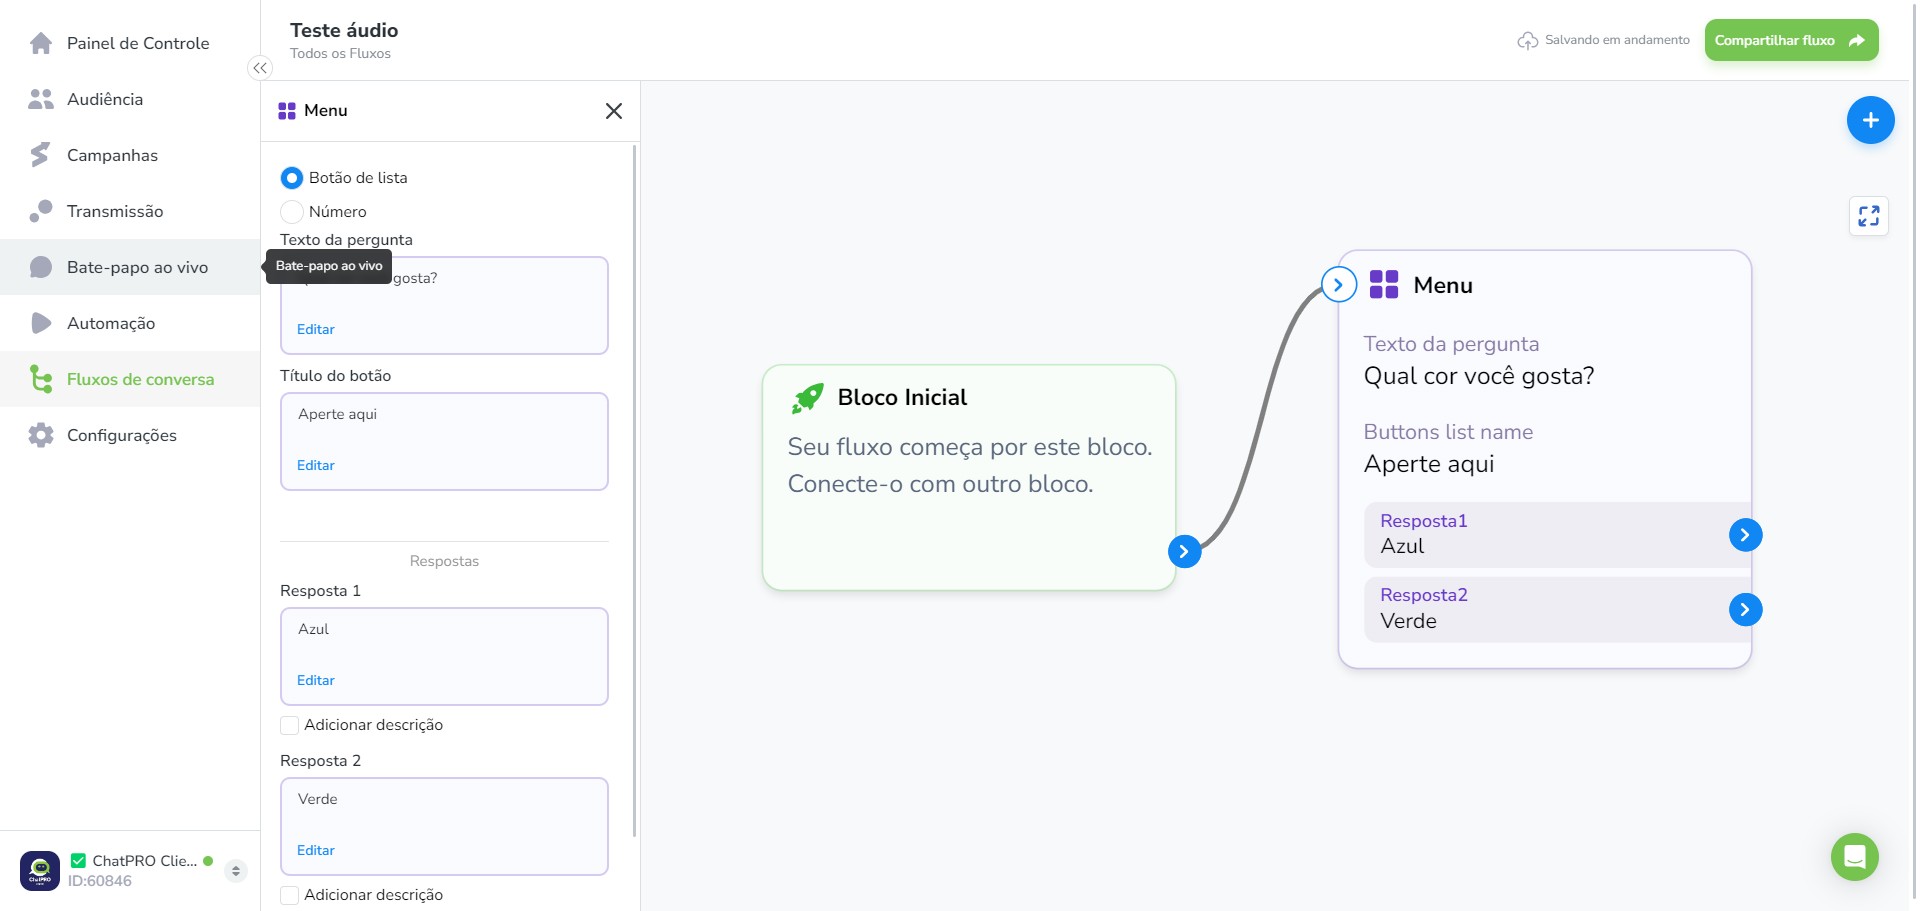The image size is (1920, 911).
Task: Click Todos os Fluxos breadcrumb link
Action: pyautogui.click(x=340, y=54)
